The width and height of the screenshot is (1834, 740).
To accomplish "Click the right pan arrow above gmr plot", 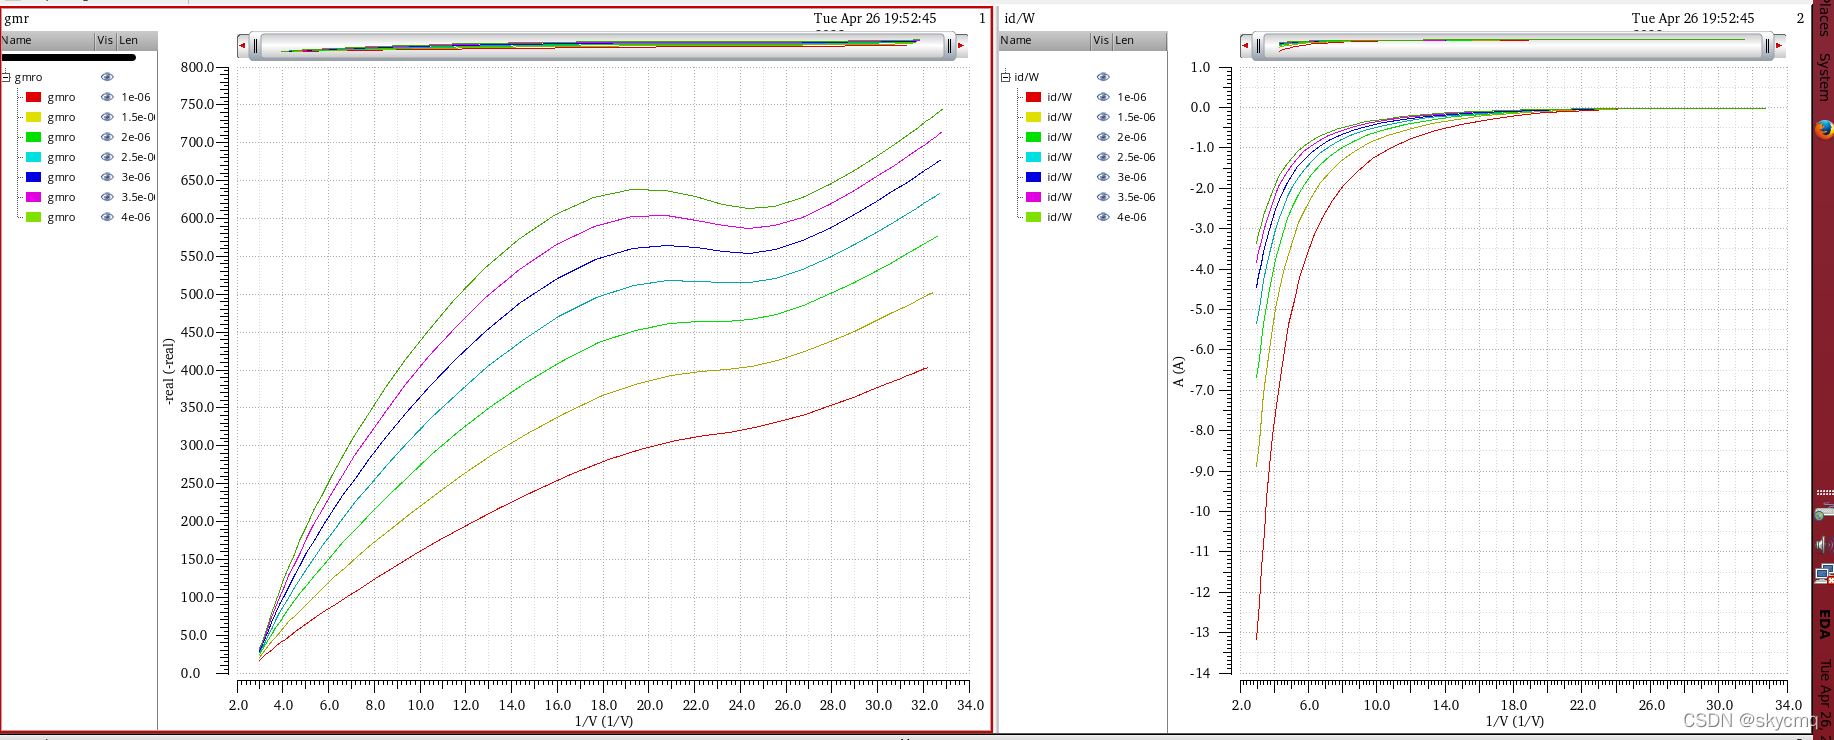I will pos(962,45).
